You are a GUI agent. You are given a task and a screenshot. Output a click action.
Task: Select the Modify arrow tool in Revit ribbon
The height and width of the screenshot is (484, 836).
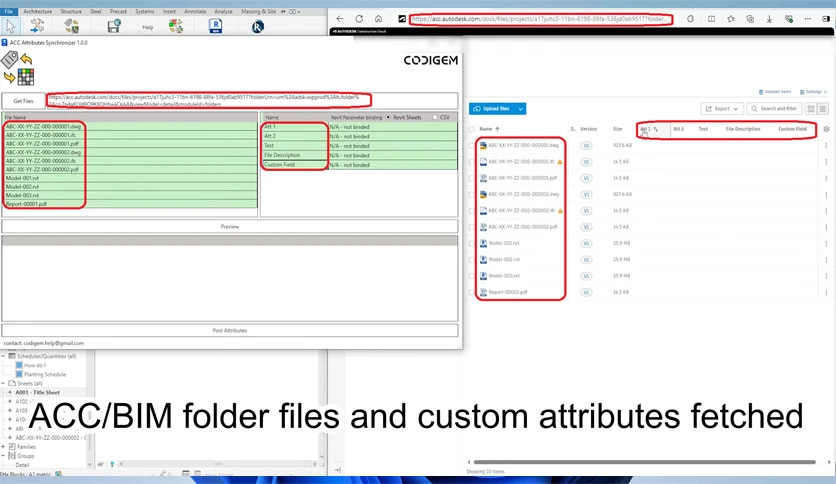10,26
